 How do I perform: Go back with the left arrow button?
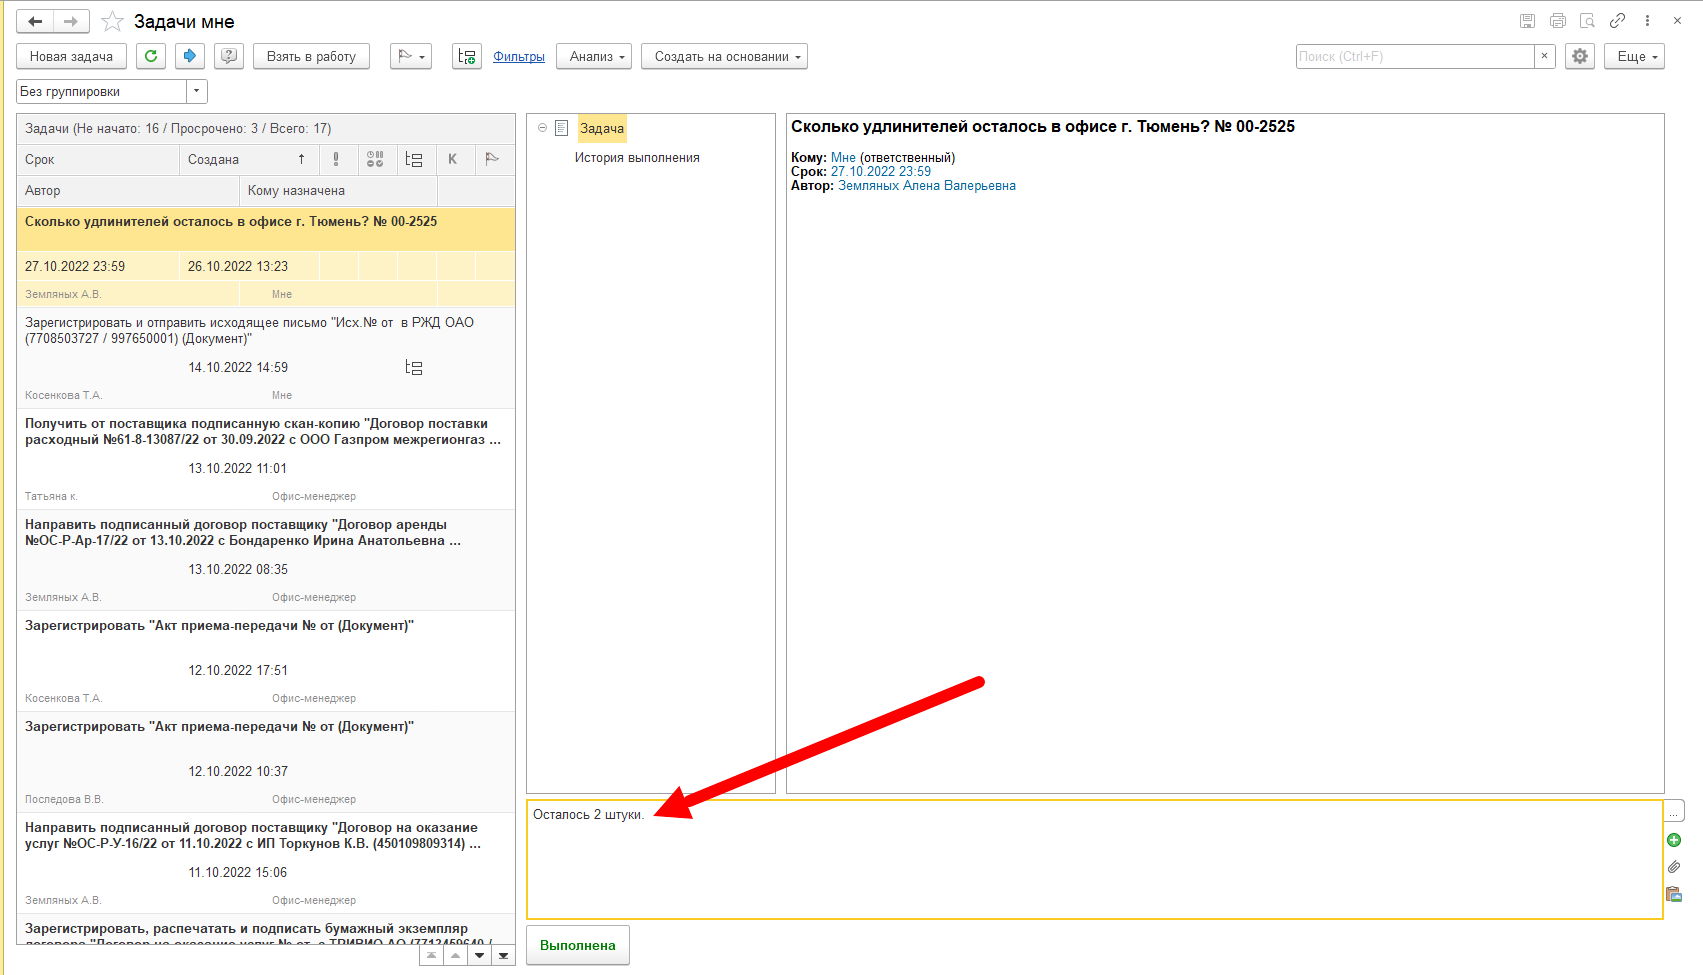click(x=35, y=21)
